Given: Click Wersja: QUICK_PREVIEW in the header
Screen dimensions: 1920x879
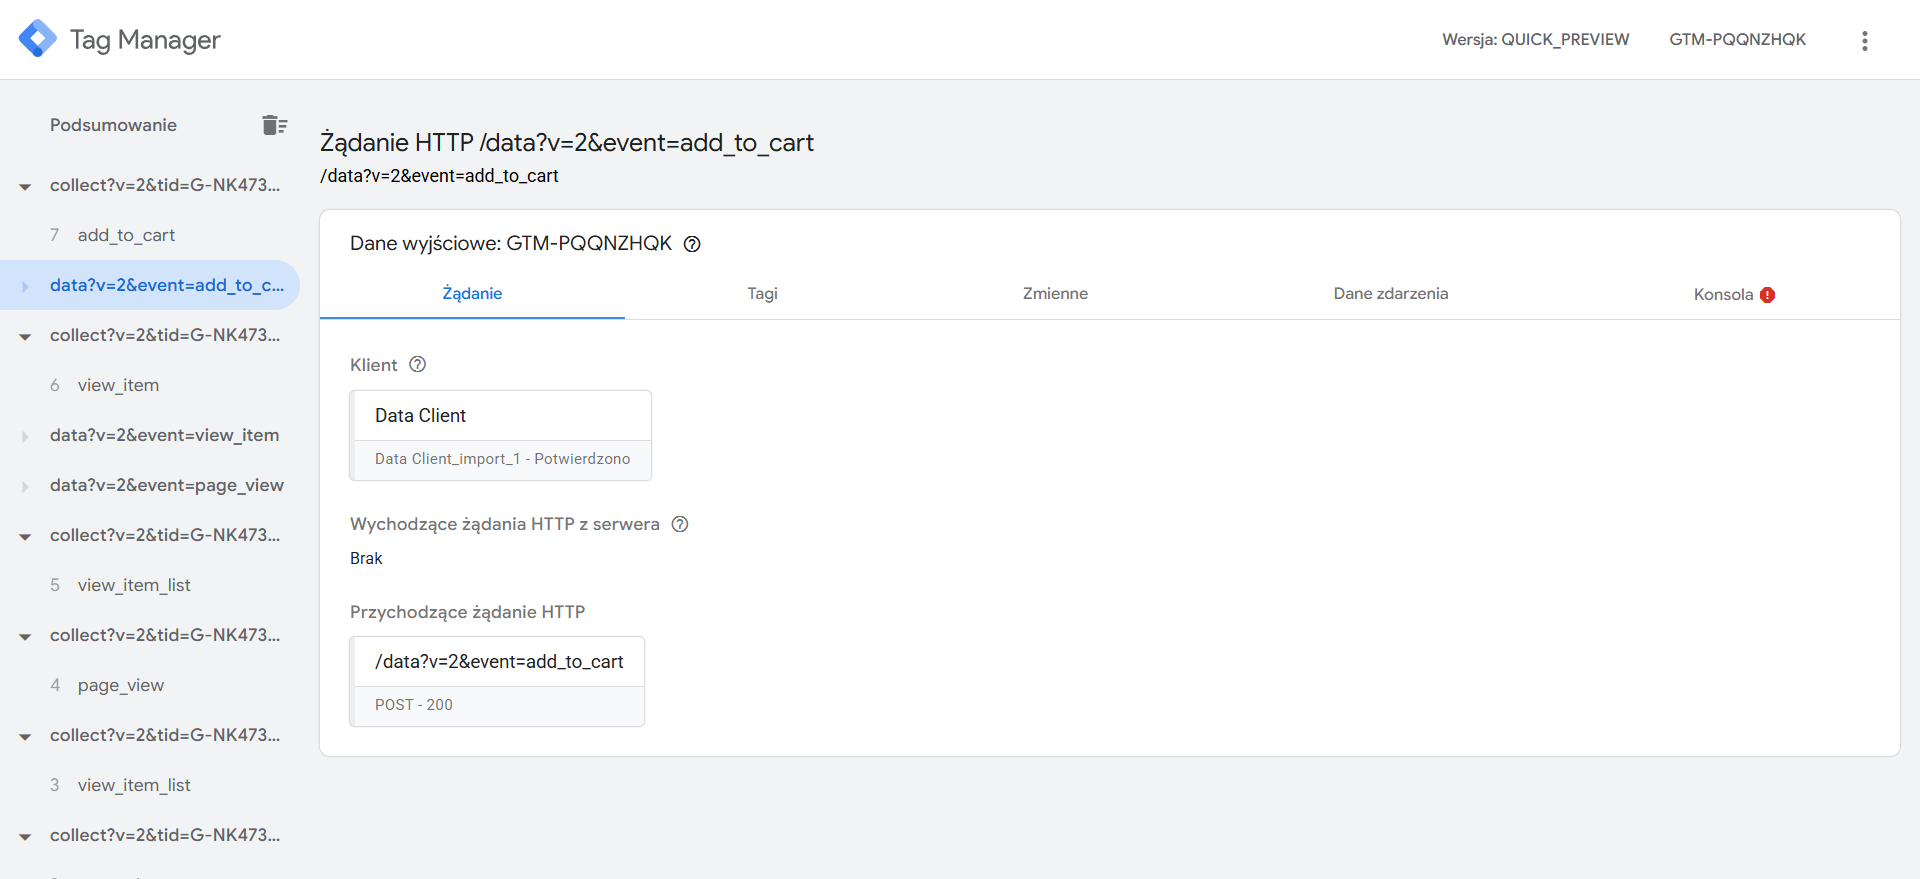Looking at the screenshot, I should [1535, 39].
